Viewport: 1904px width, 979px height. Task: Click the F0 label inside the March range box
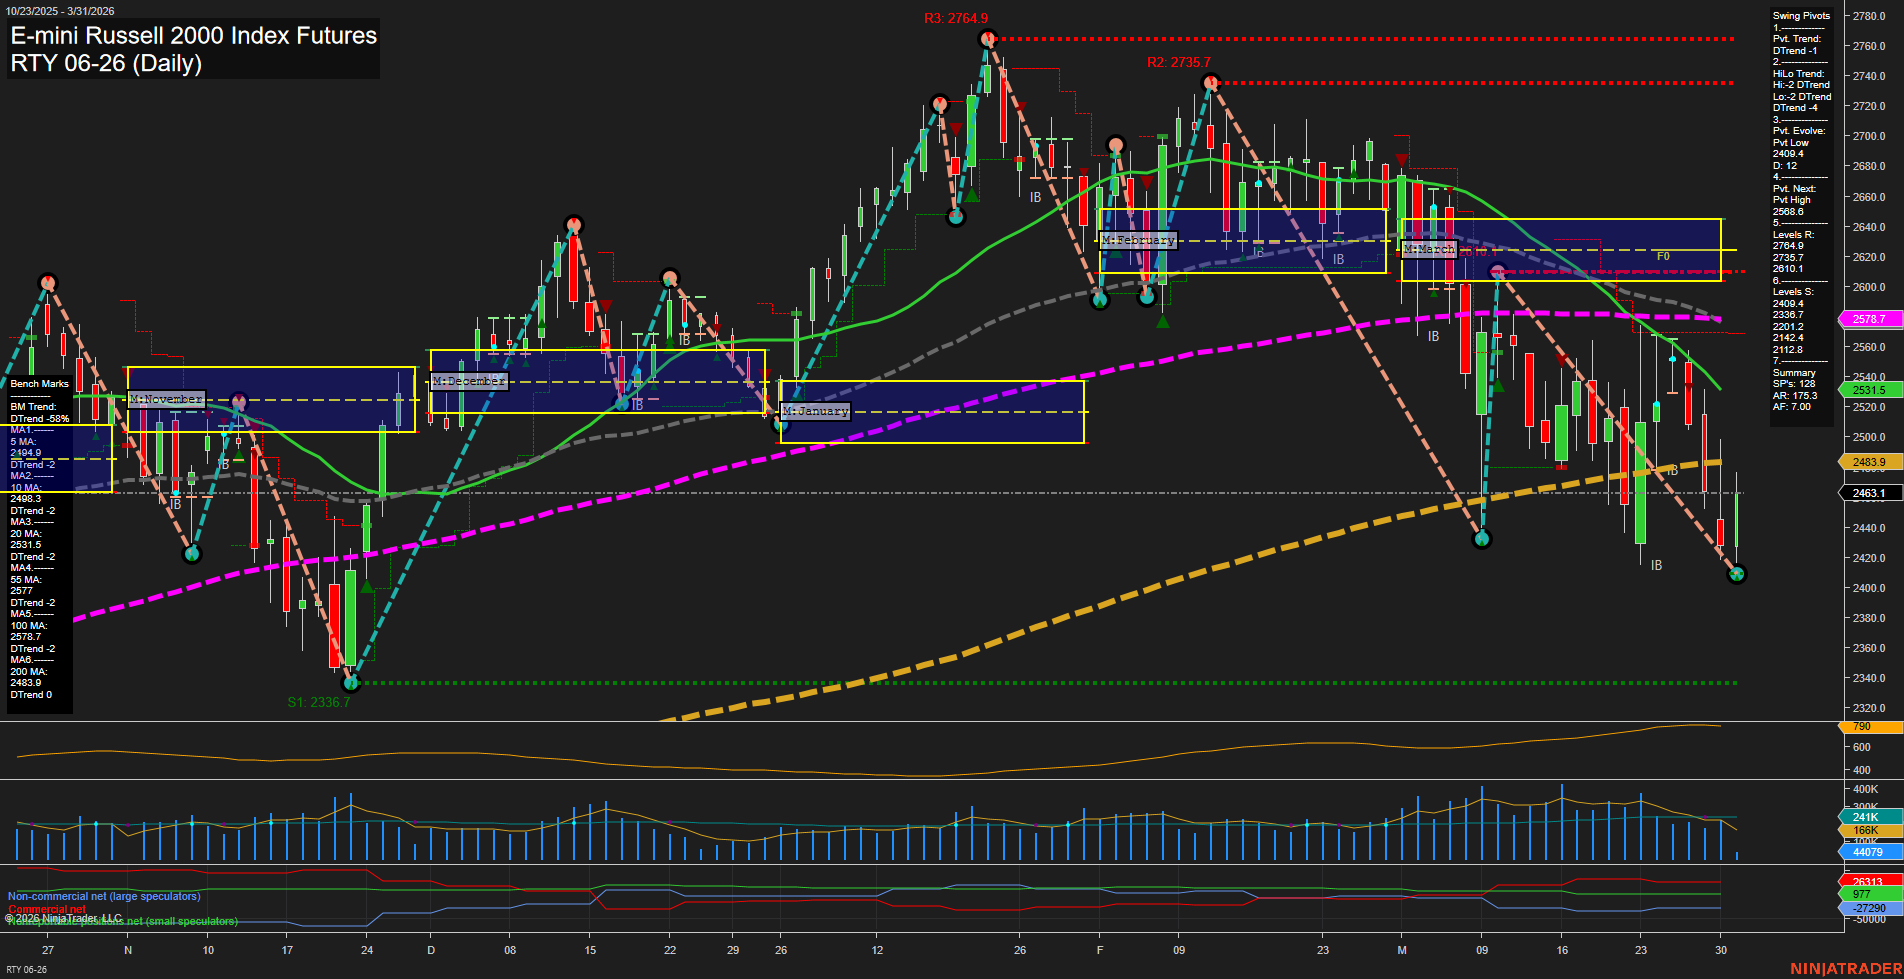click(x=1662, y=256)
